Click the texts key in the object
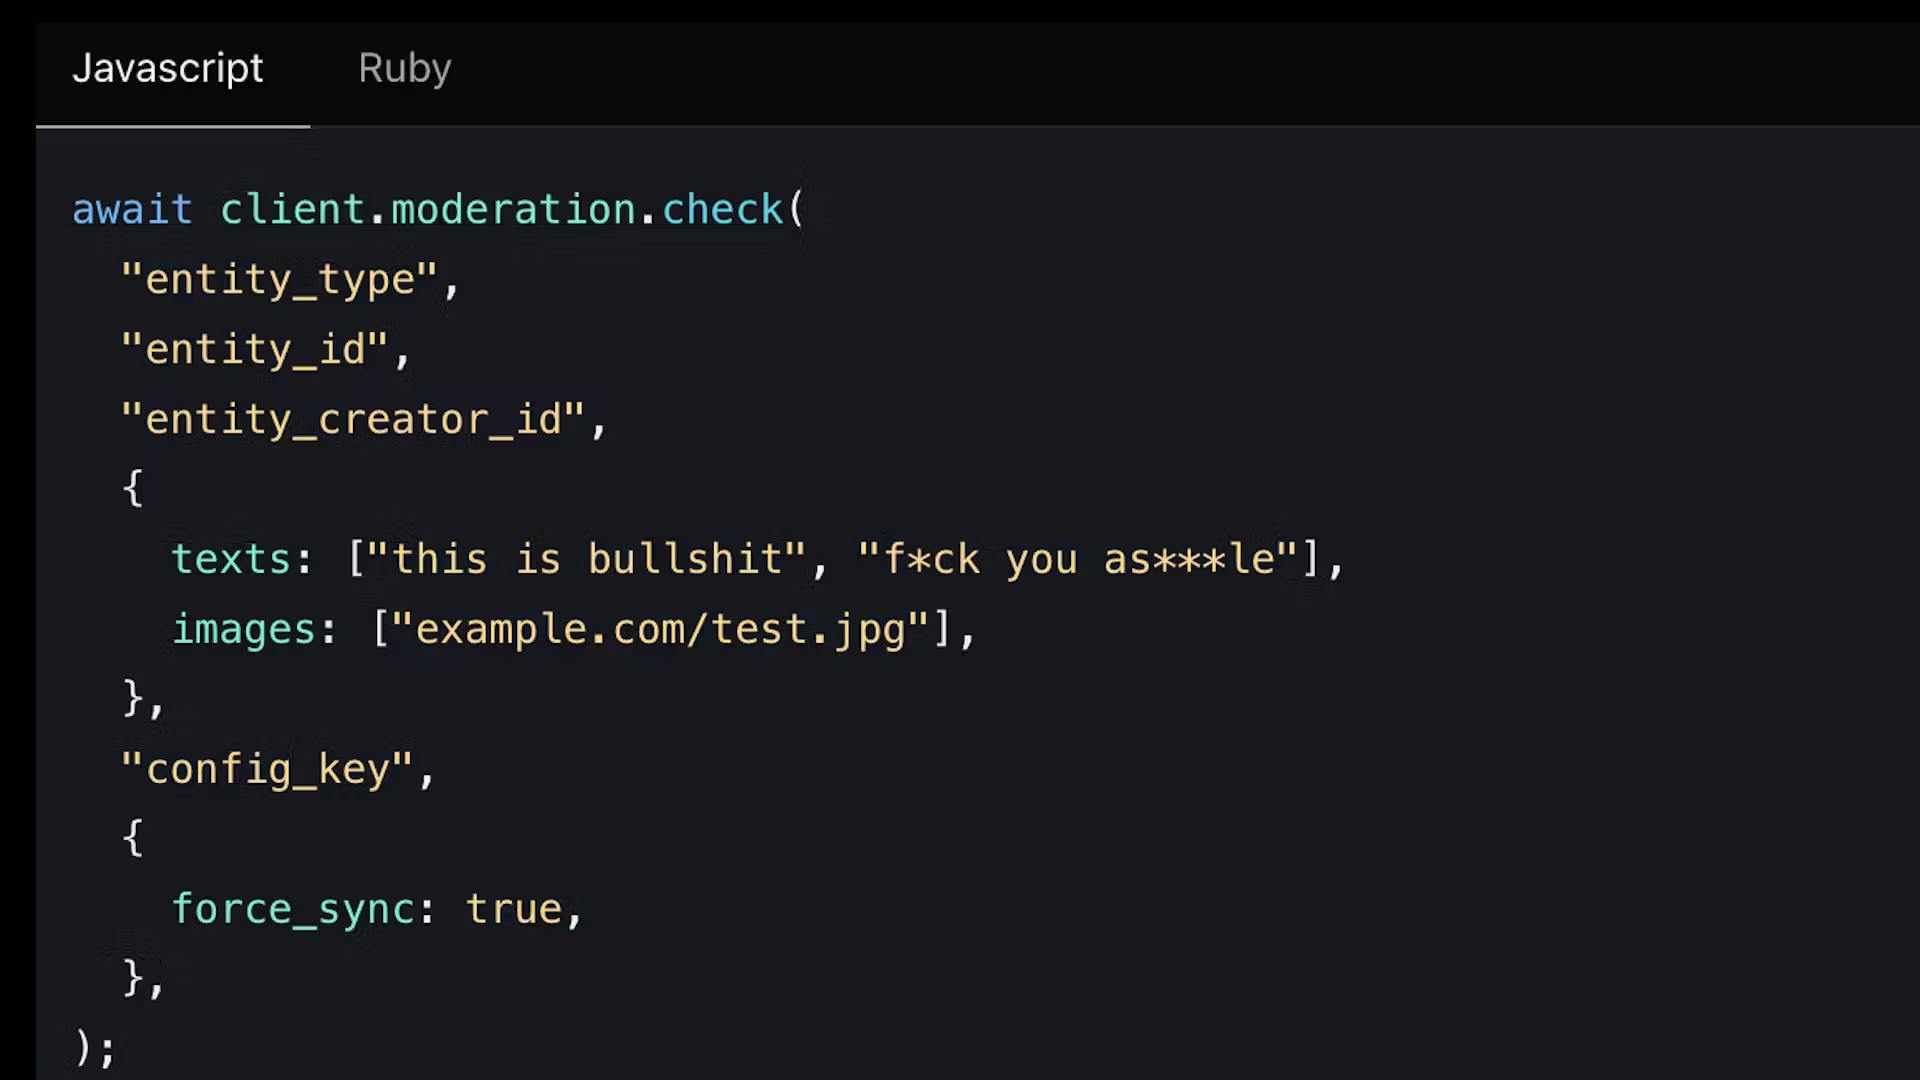The height and width of the screenshot is (1080, 1920). coord(231,559)
